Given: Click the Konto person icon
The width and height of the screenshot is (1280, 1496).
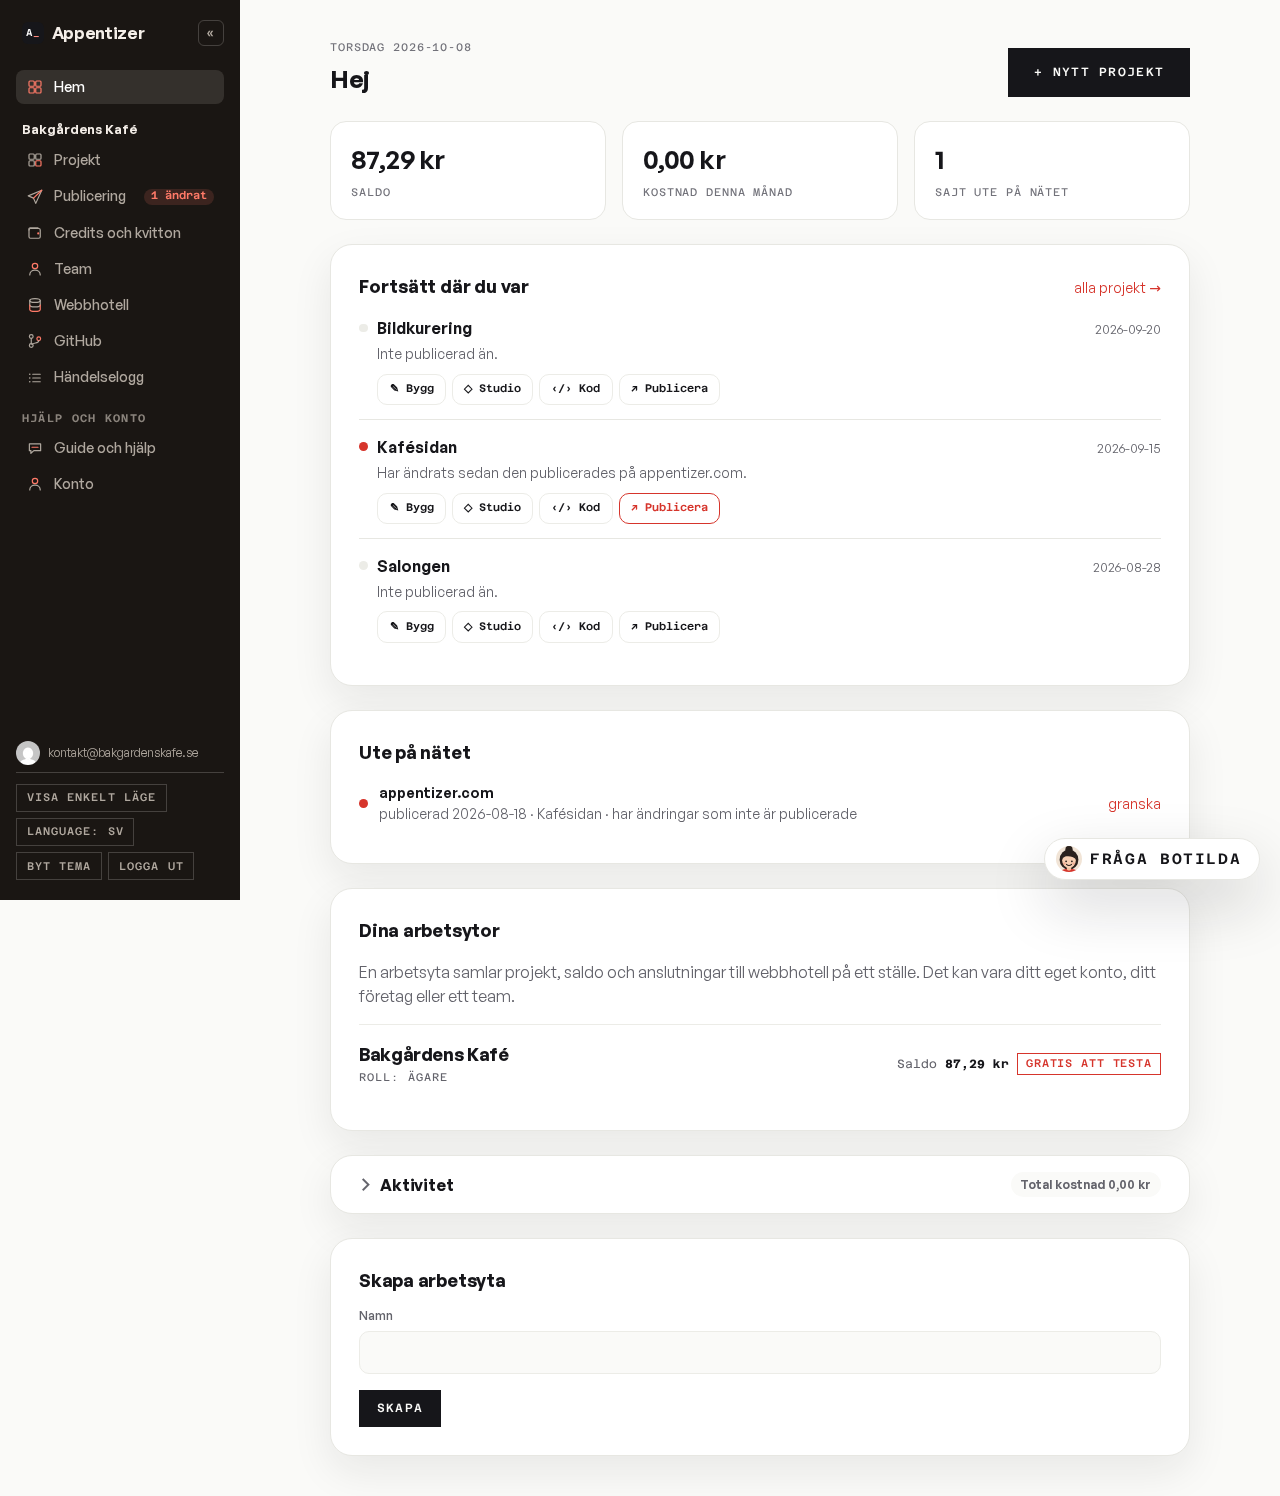Looking at the screenshot, I should coord(35,484).
